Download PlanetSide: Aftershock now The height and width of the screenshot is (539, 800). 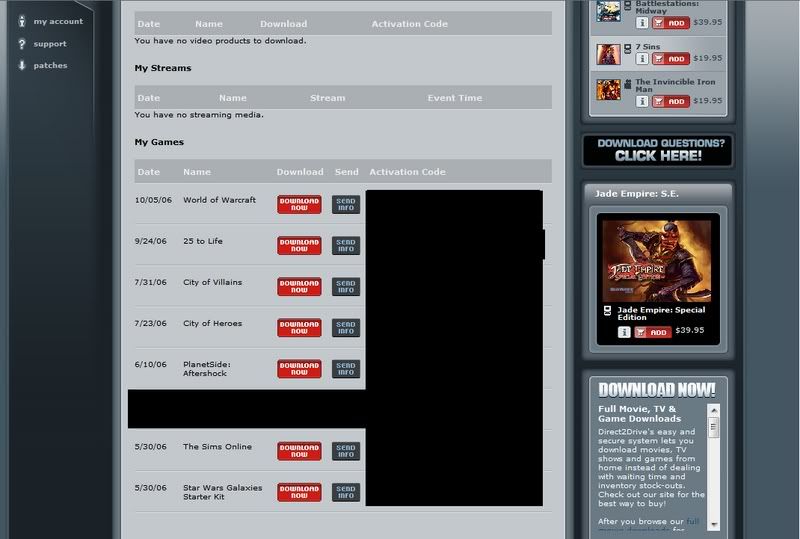click(299, 369)
